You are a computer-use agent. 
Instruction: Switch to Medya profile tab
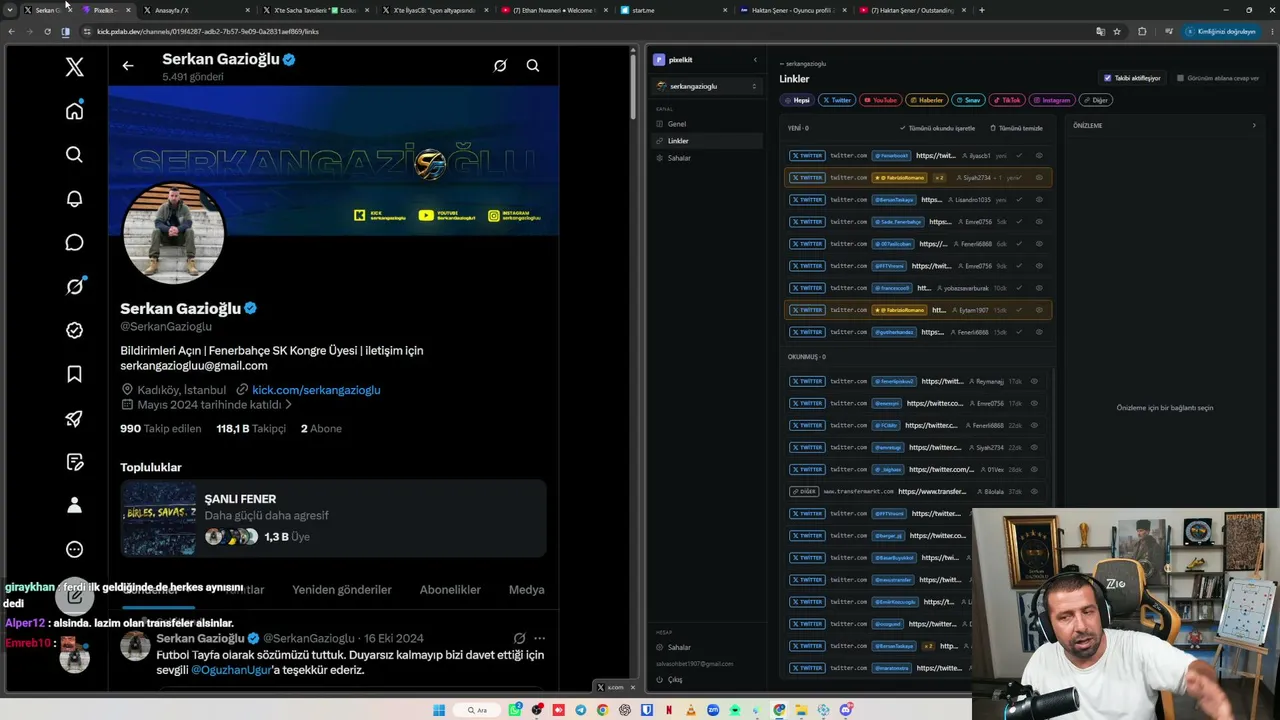click(527, 590)
